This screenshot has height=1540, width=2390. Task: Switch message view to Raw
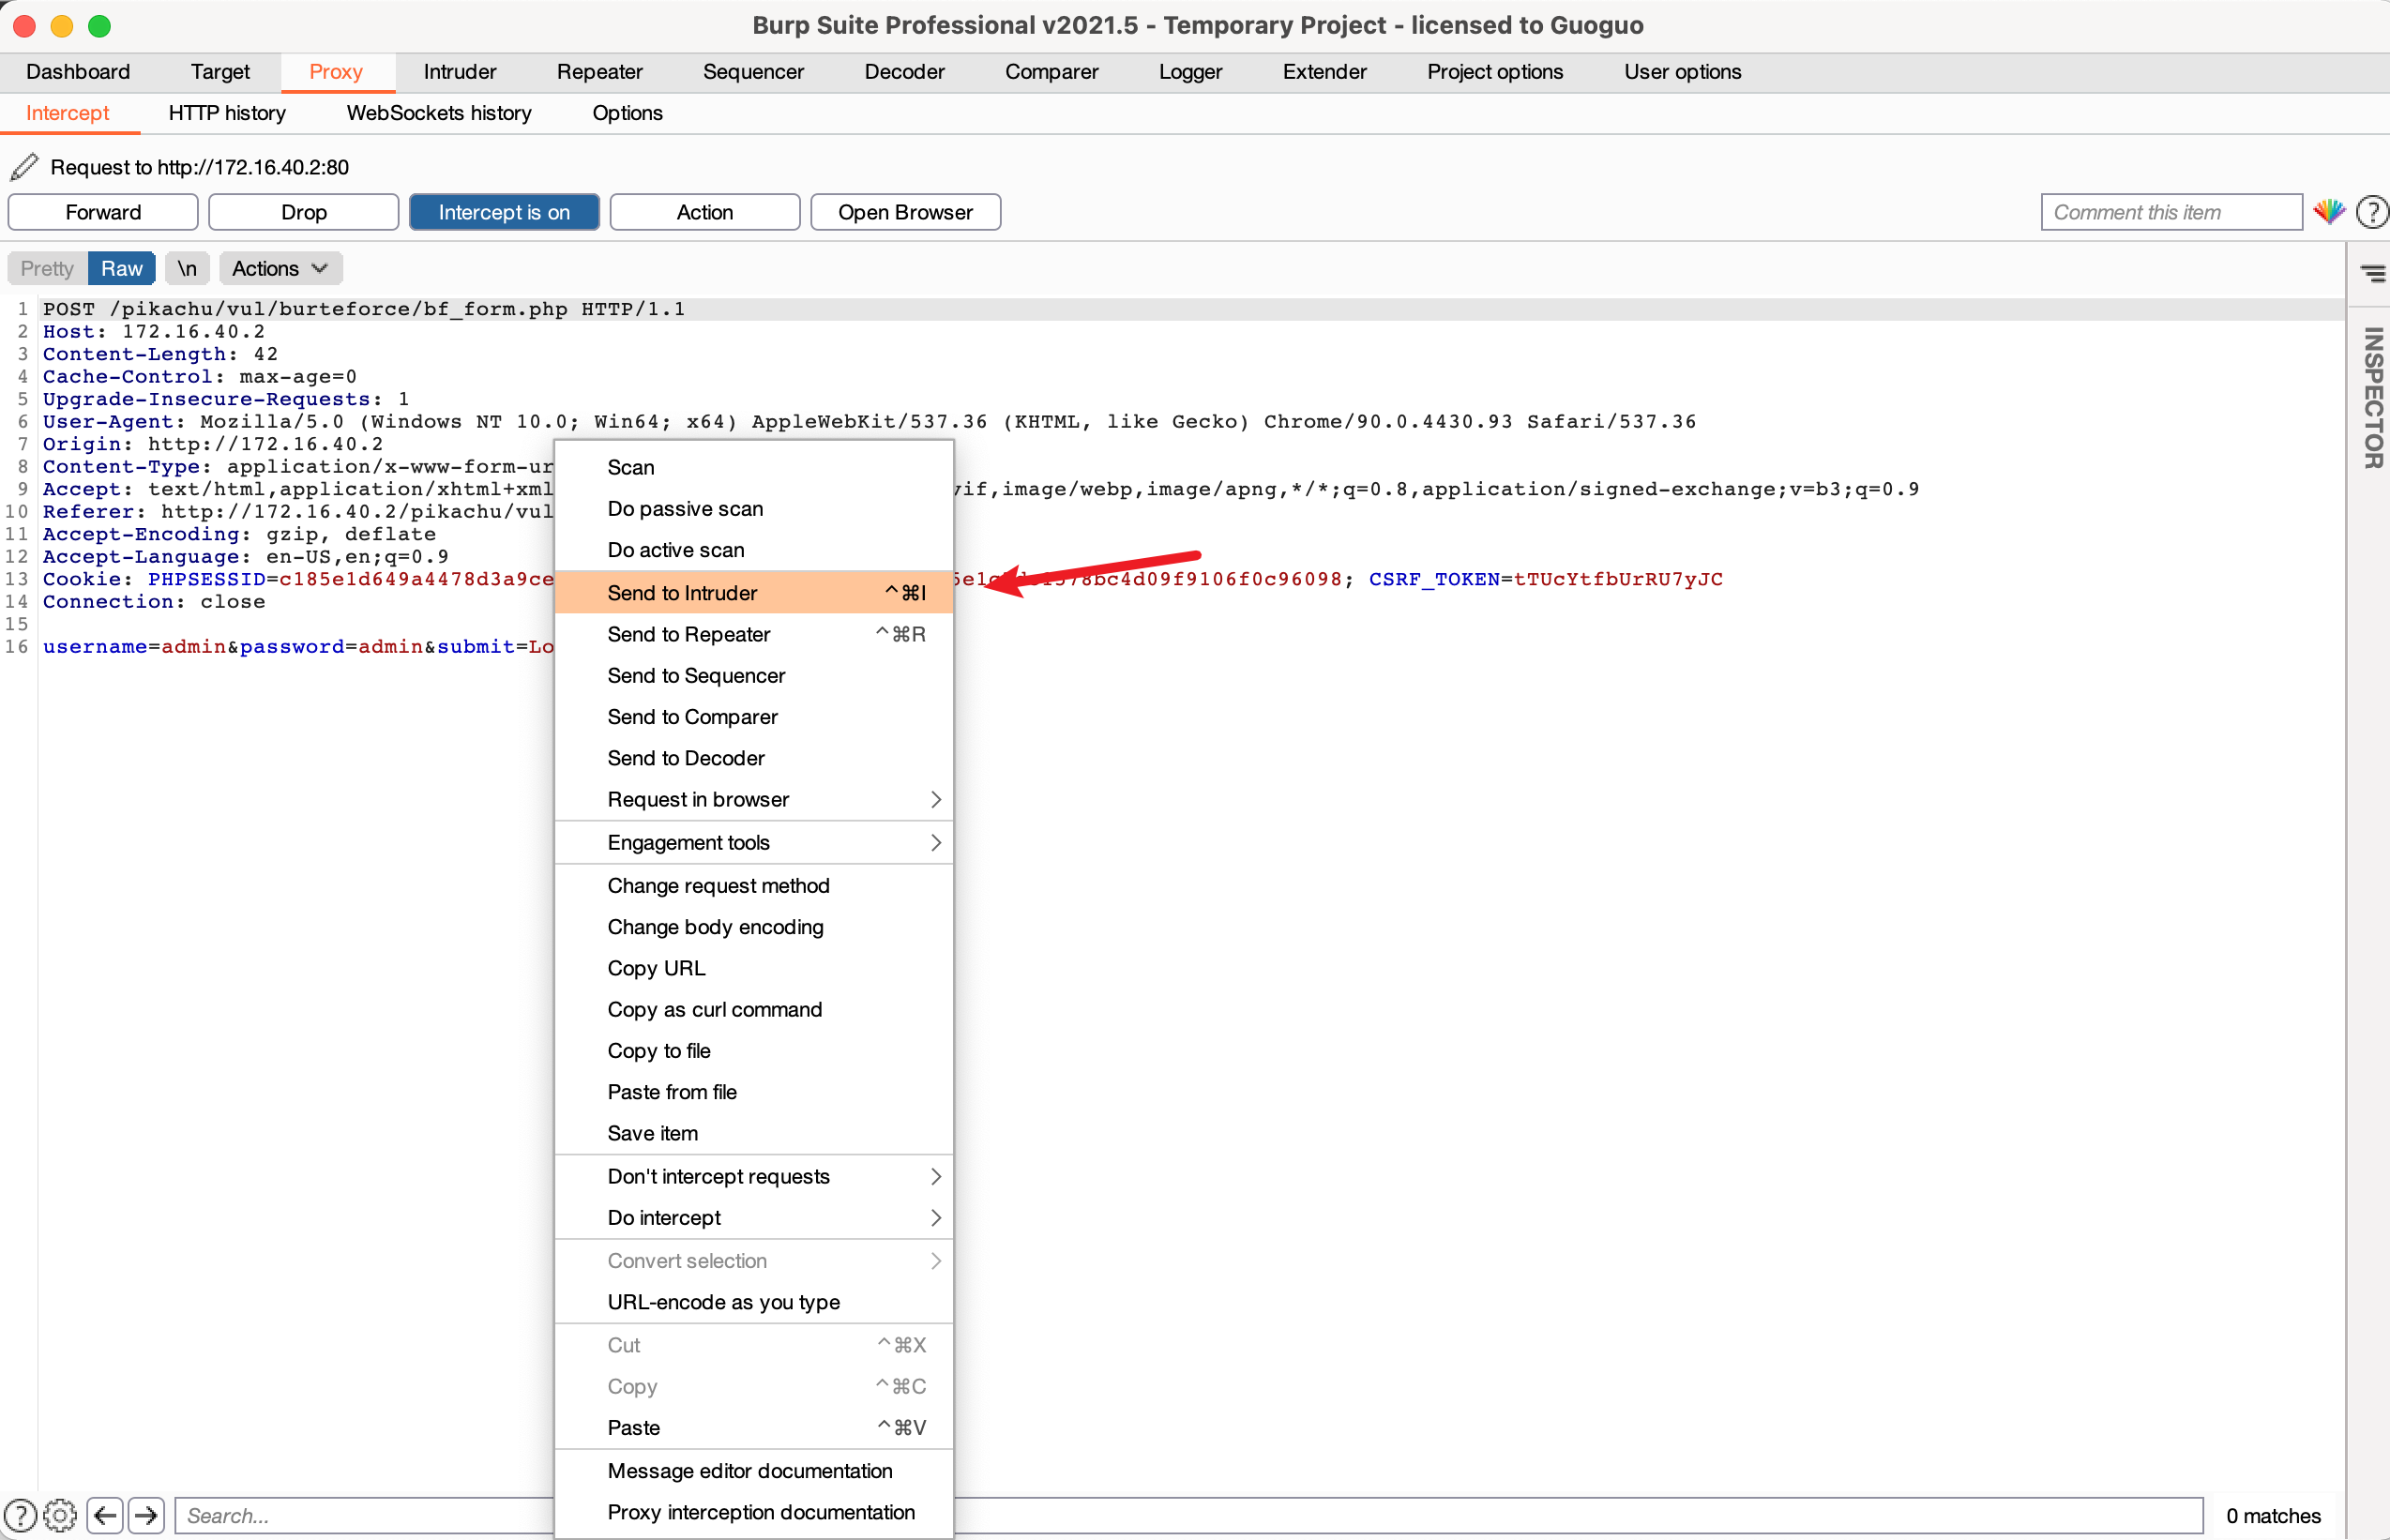tap(121, 268)
